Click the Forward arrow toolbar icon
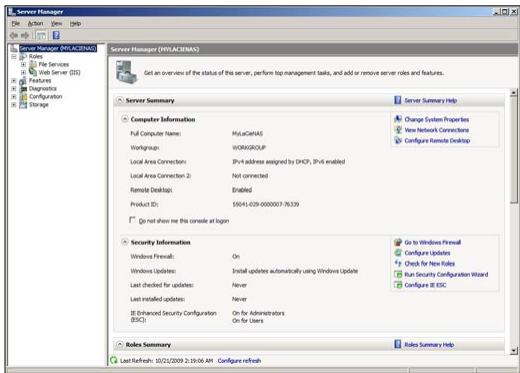Image resolution: width=520 pixels, height=373 pixels. click(x=25, y=35)
